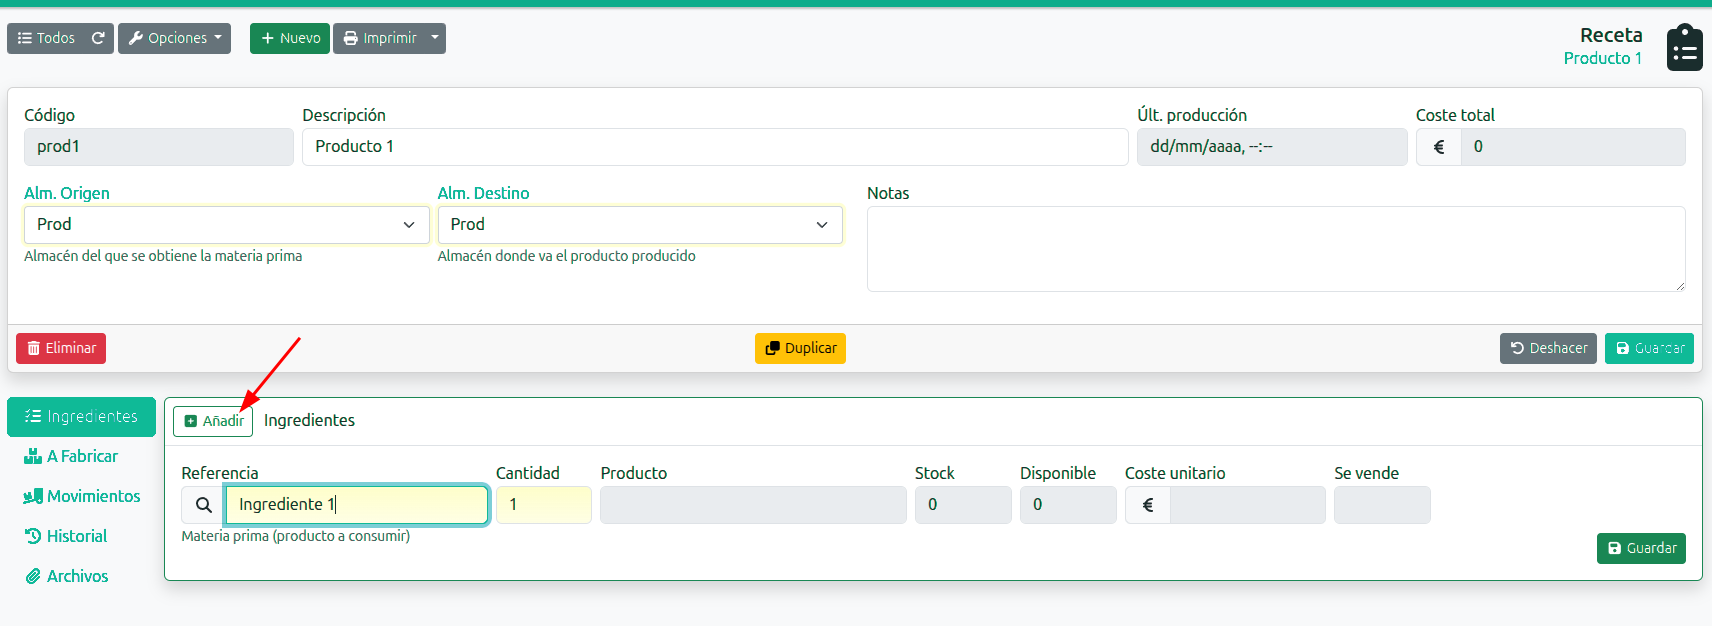The image size is (1712, 626).
Task: Click the Stock field
Action: (963, 505)
